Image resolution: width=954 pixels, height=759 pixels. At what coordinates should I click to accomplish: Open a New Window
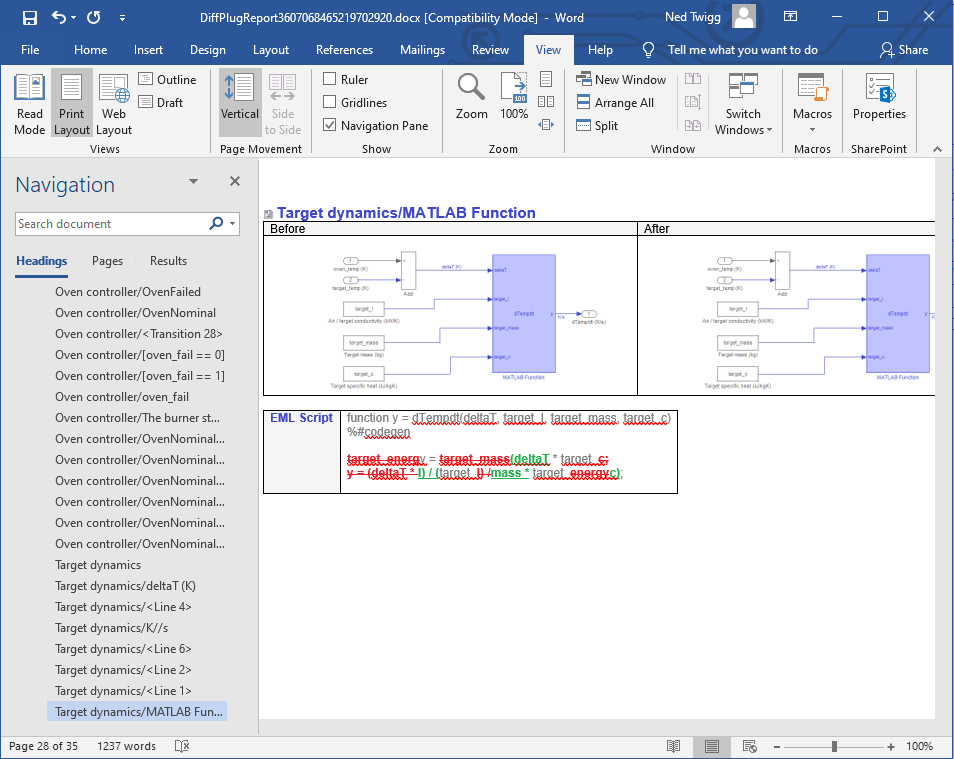[x=621, y=80]
